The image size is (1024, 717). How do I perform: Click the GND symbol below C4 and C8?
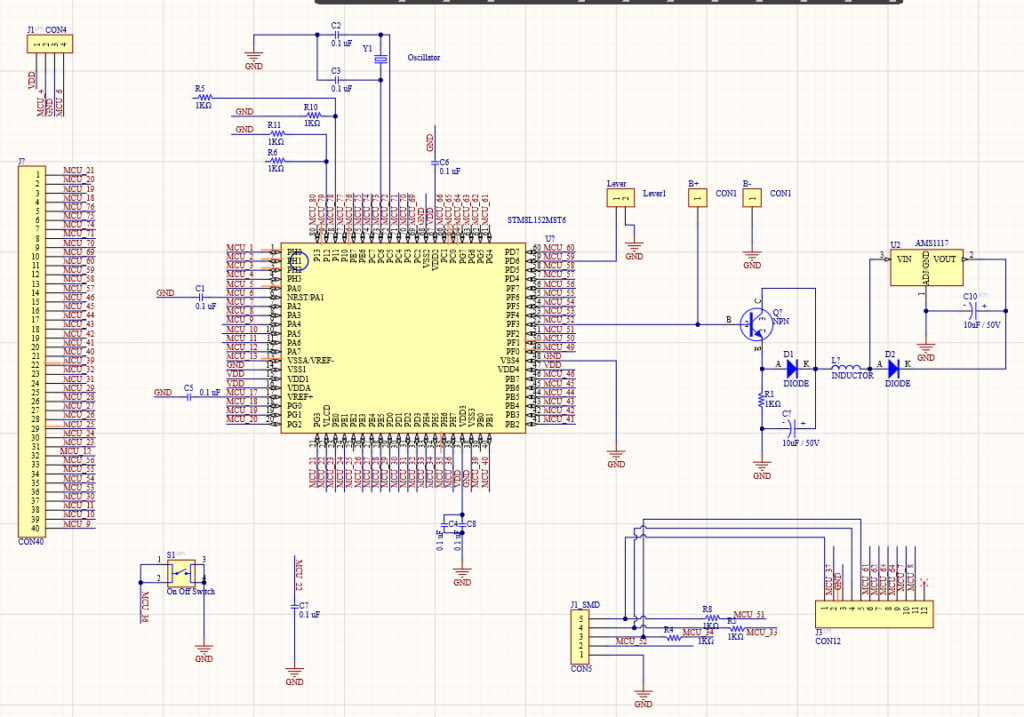[462, 573]
